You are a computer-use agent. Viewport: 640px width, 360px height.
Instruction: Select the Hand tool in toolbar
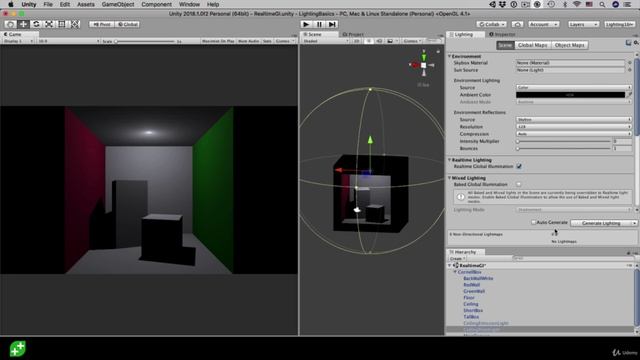(x=11, y=24)
